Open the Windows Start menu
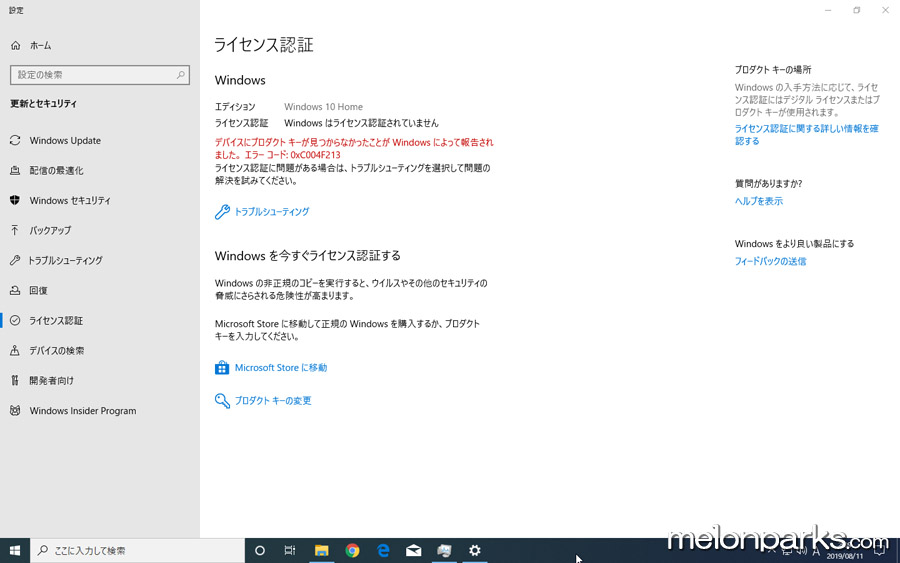 click(x=15, y=551)
